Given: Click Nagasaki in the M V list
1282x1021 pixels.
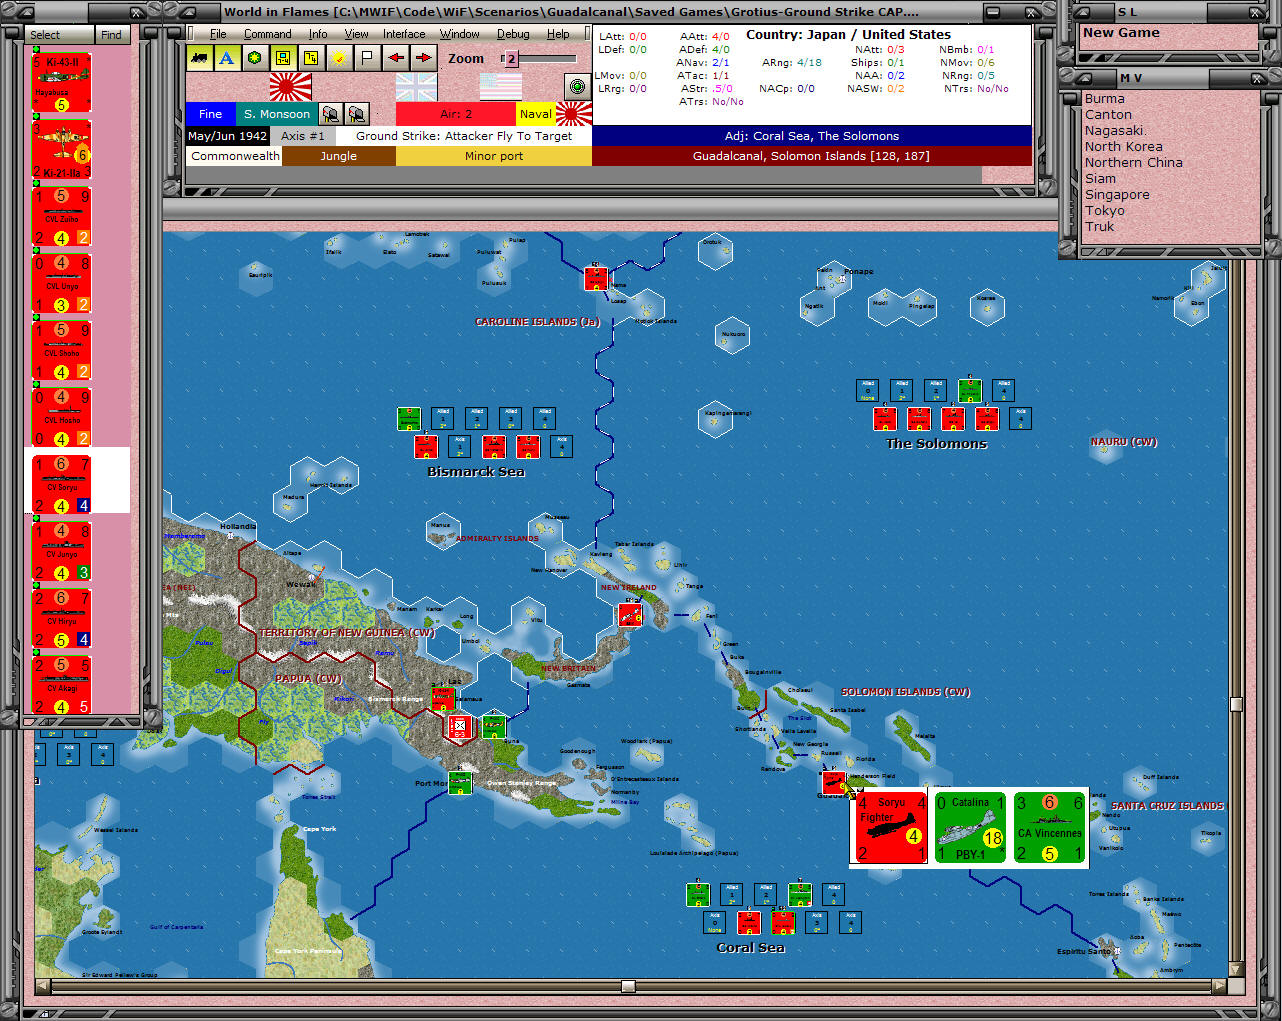Looking at the screenshot, I should (1115, 131).
